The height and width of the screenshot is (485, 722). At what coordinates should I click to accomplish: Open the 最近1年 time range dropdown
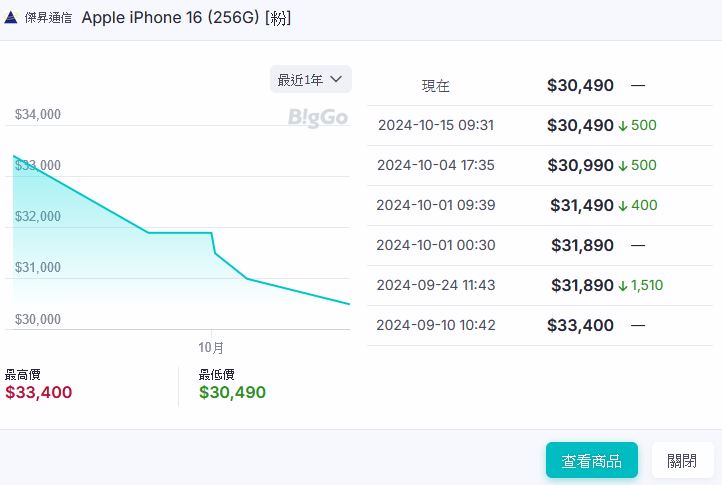coord(310,79)
